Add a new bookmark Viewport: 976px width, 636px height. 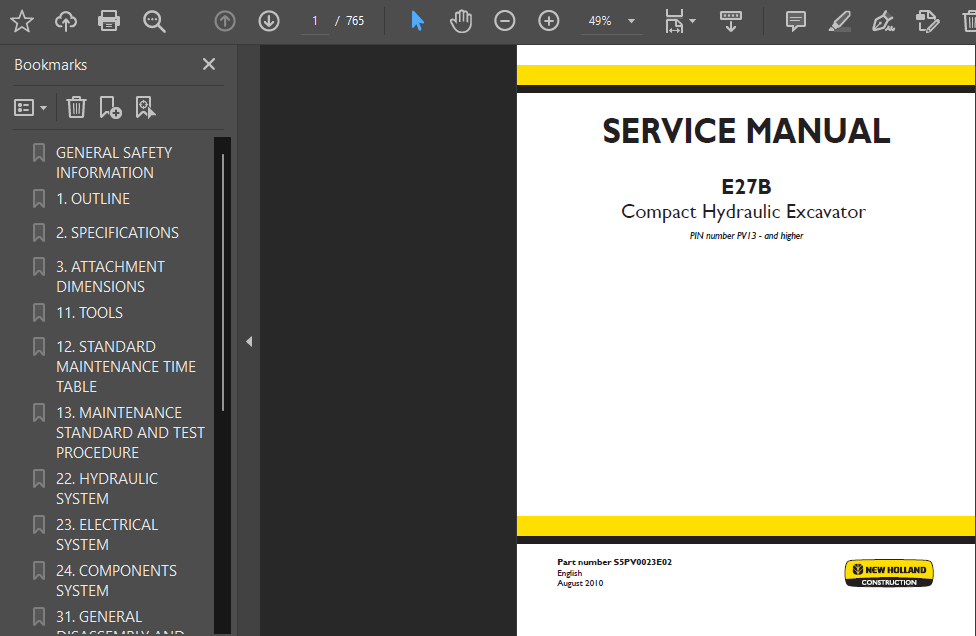[x=110, y=107]
